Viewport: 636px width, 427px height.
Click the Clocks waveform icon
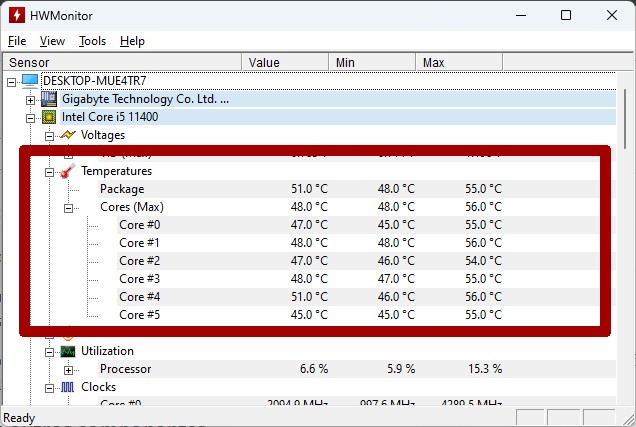pos(68,387)
